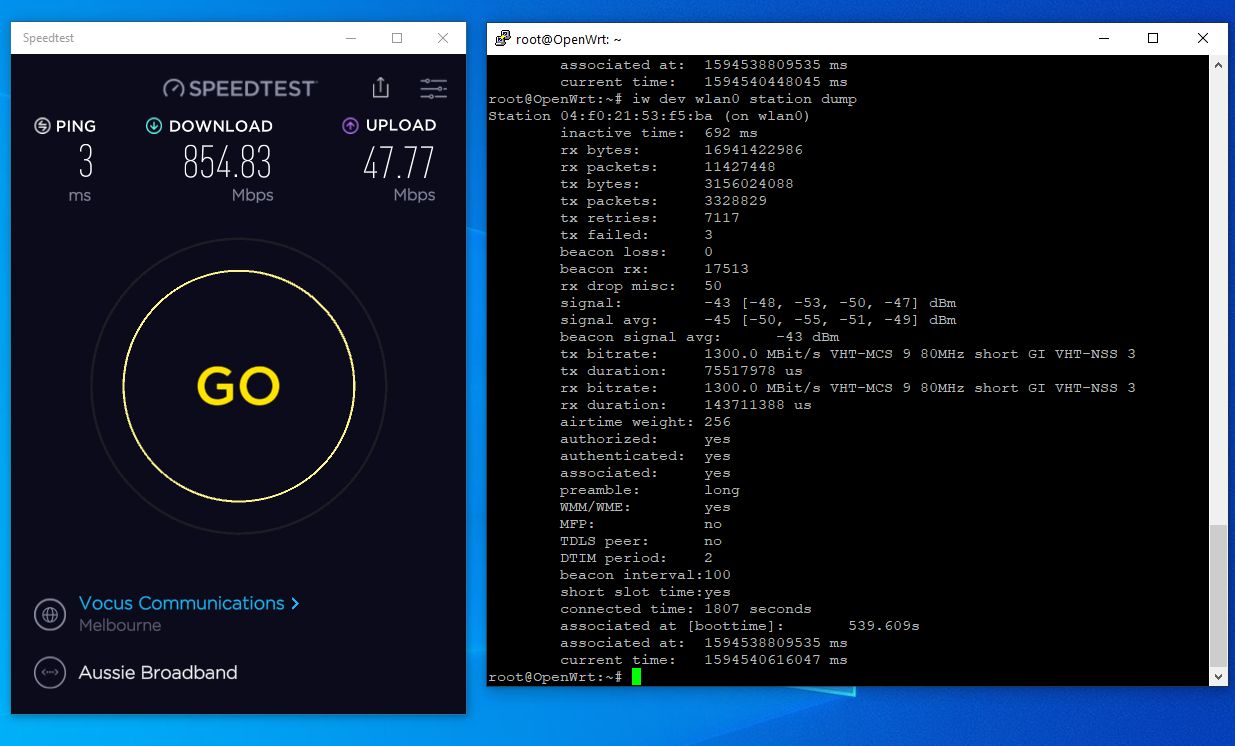The image size is (1235, 746).
Task: Click the Aussie Broadband connection icon
Action: click(x=50, y=673)
